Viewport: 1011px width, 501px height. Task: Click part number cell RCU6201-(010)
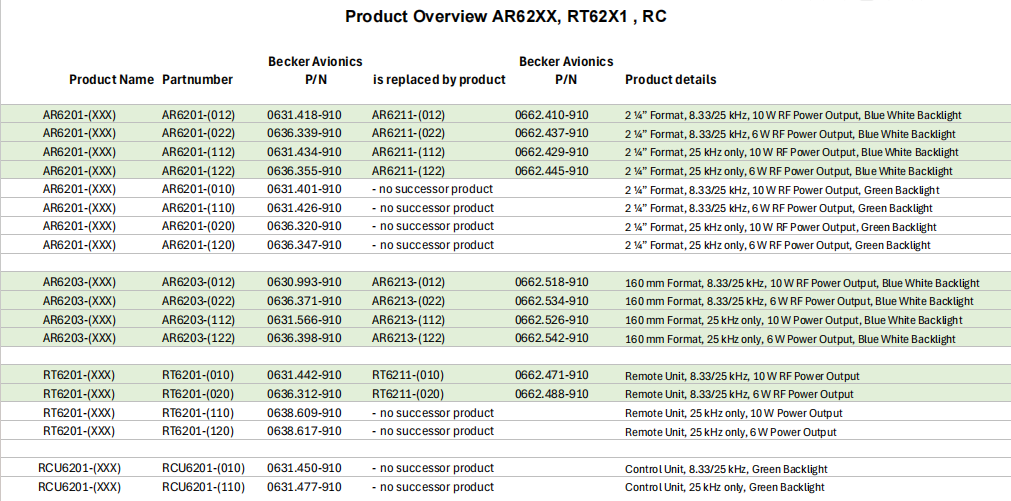pos(203,469)
